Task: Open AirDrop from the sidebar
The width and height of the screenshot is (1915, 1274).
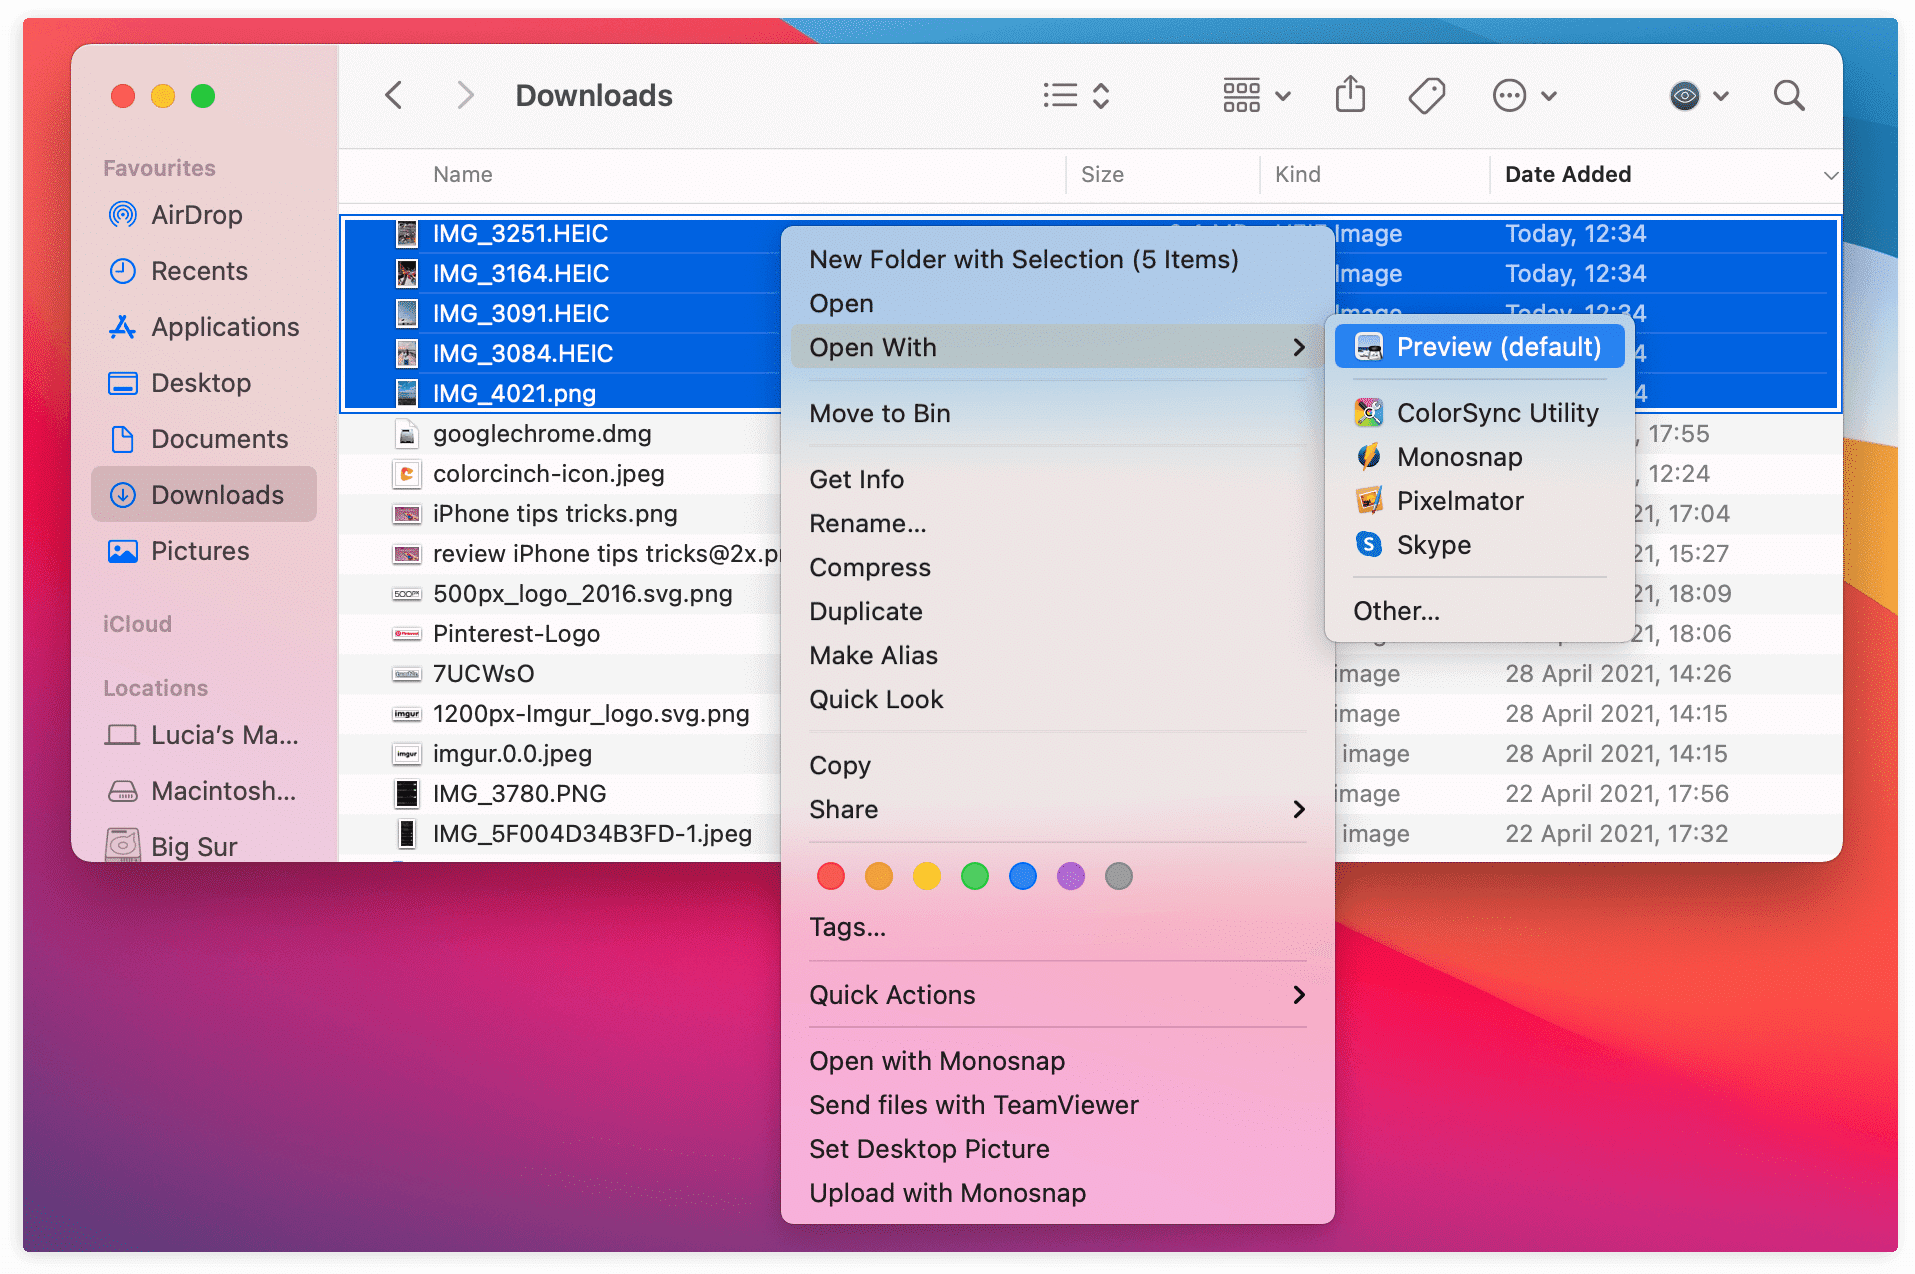Action: [x=196, y=214]
